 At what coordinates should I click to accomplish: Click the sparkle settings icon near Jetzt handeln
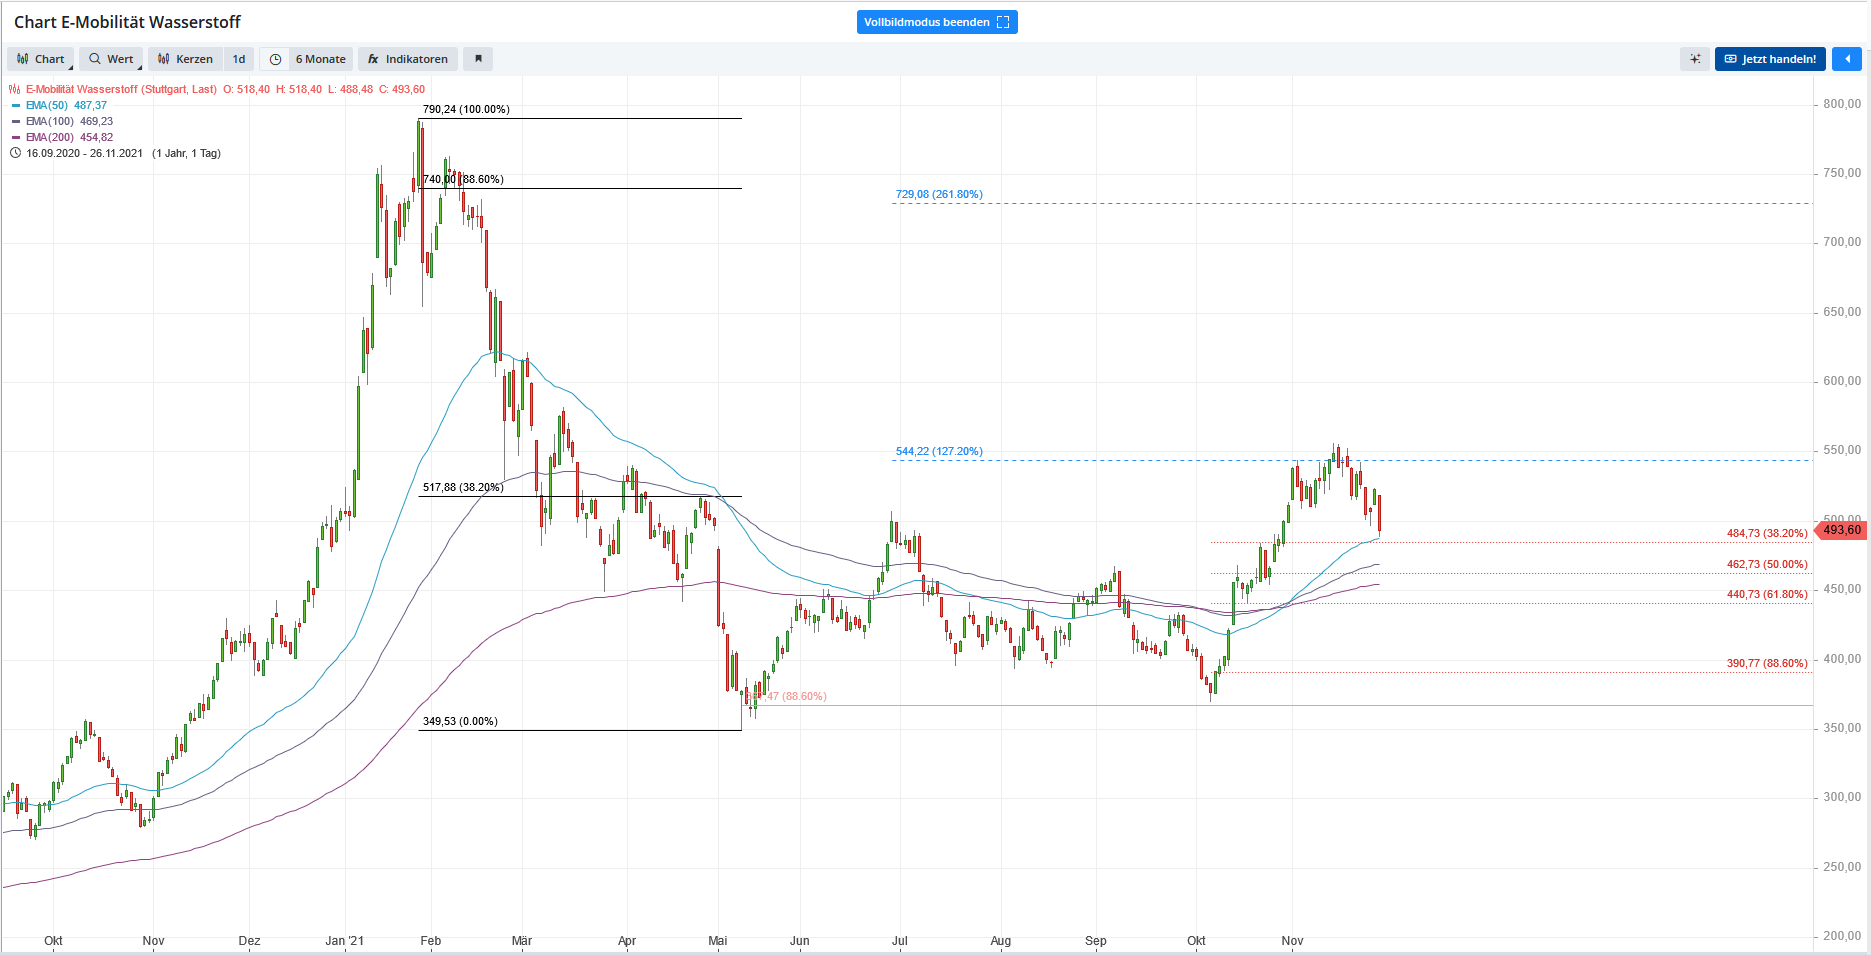tap(1694, 59)
